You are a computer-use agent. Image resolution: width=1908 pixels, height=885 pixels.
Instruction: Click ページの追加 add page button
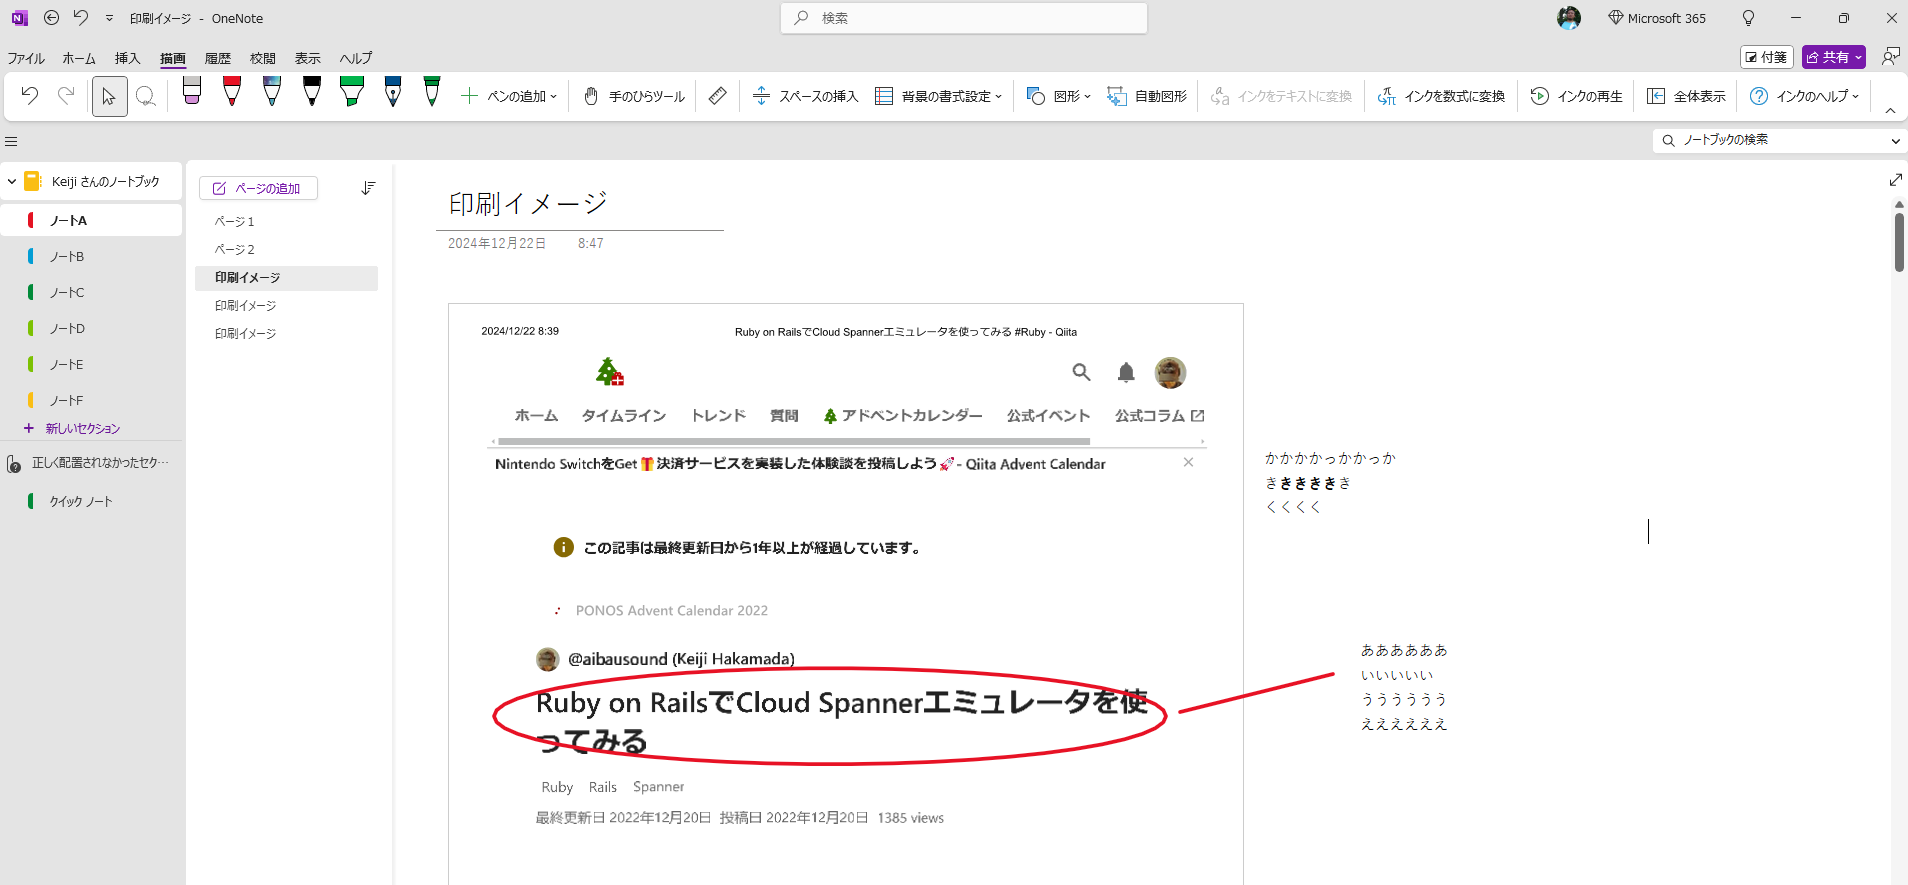click(258, 188)
